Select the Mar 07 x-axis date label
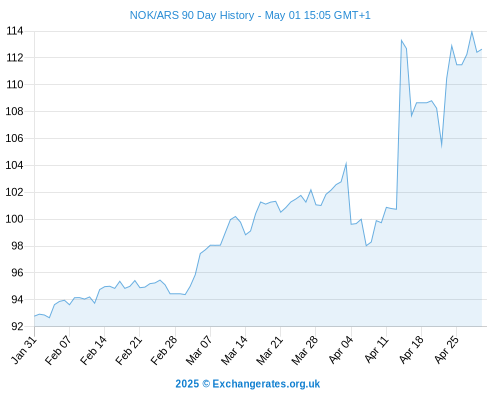The height and width of the screenshot is (400, 495). [199, 350]
